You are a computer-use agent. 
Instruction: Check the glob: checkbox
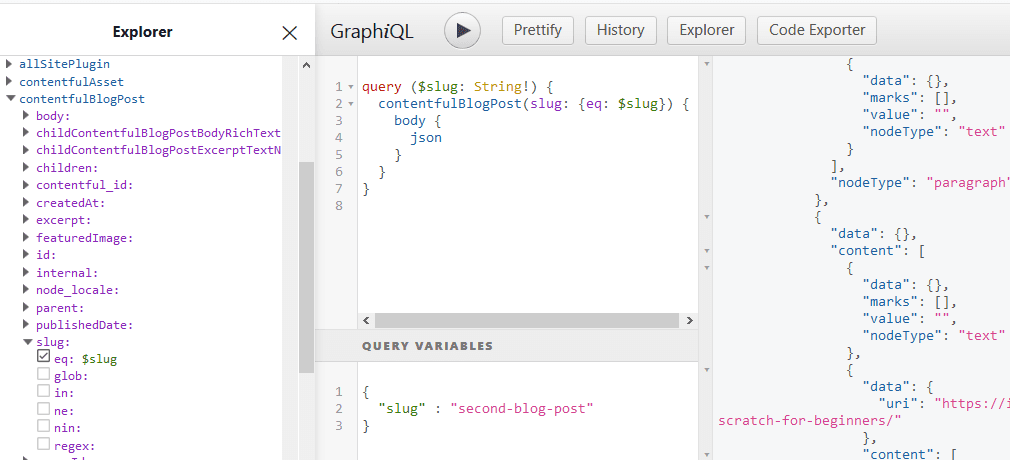click(43, 374)
